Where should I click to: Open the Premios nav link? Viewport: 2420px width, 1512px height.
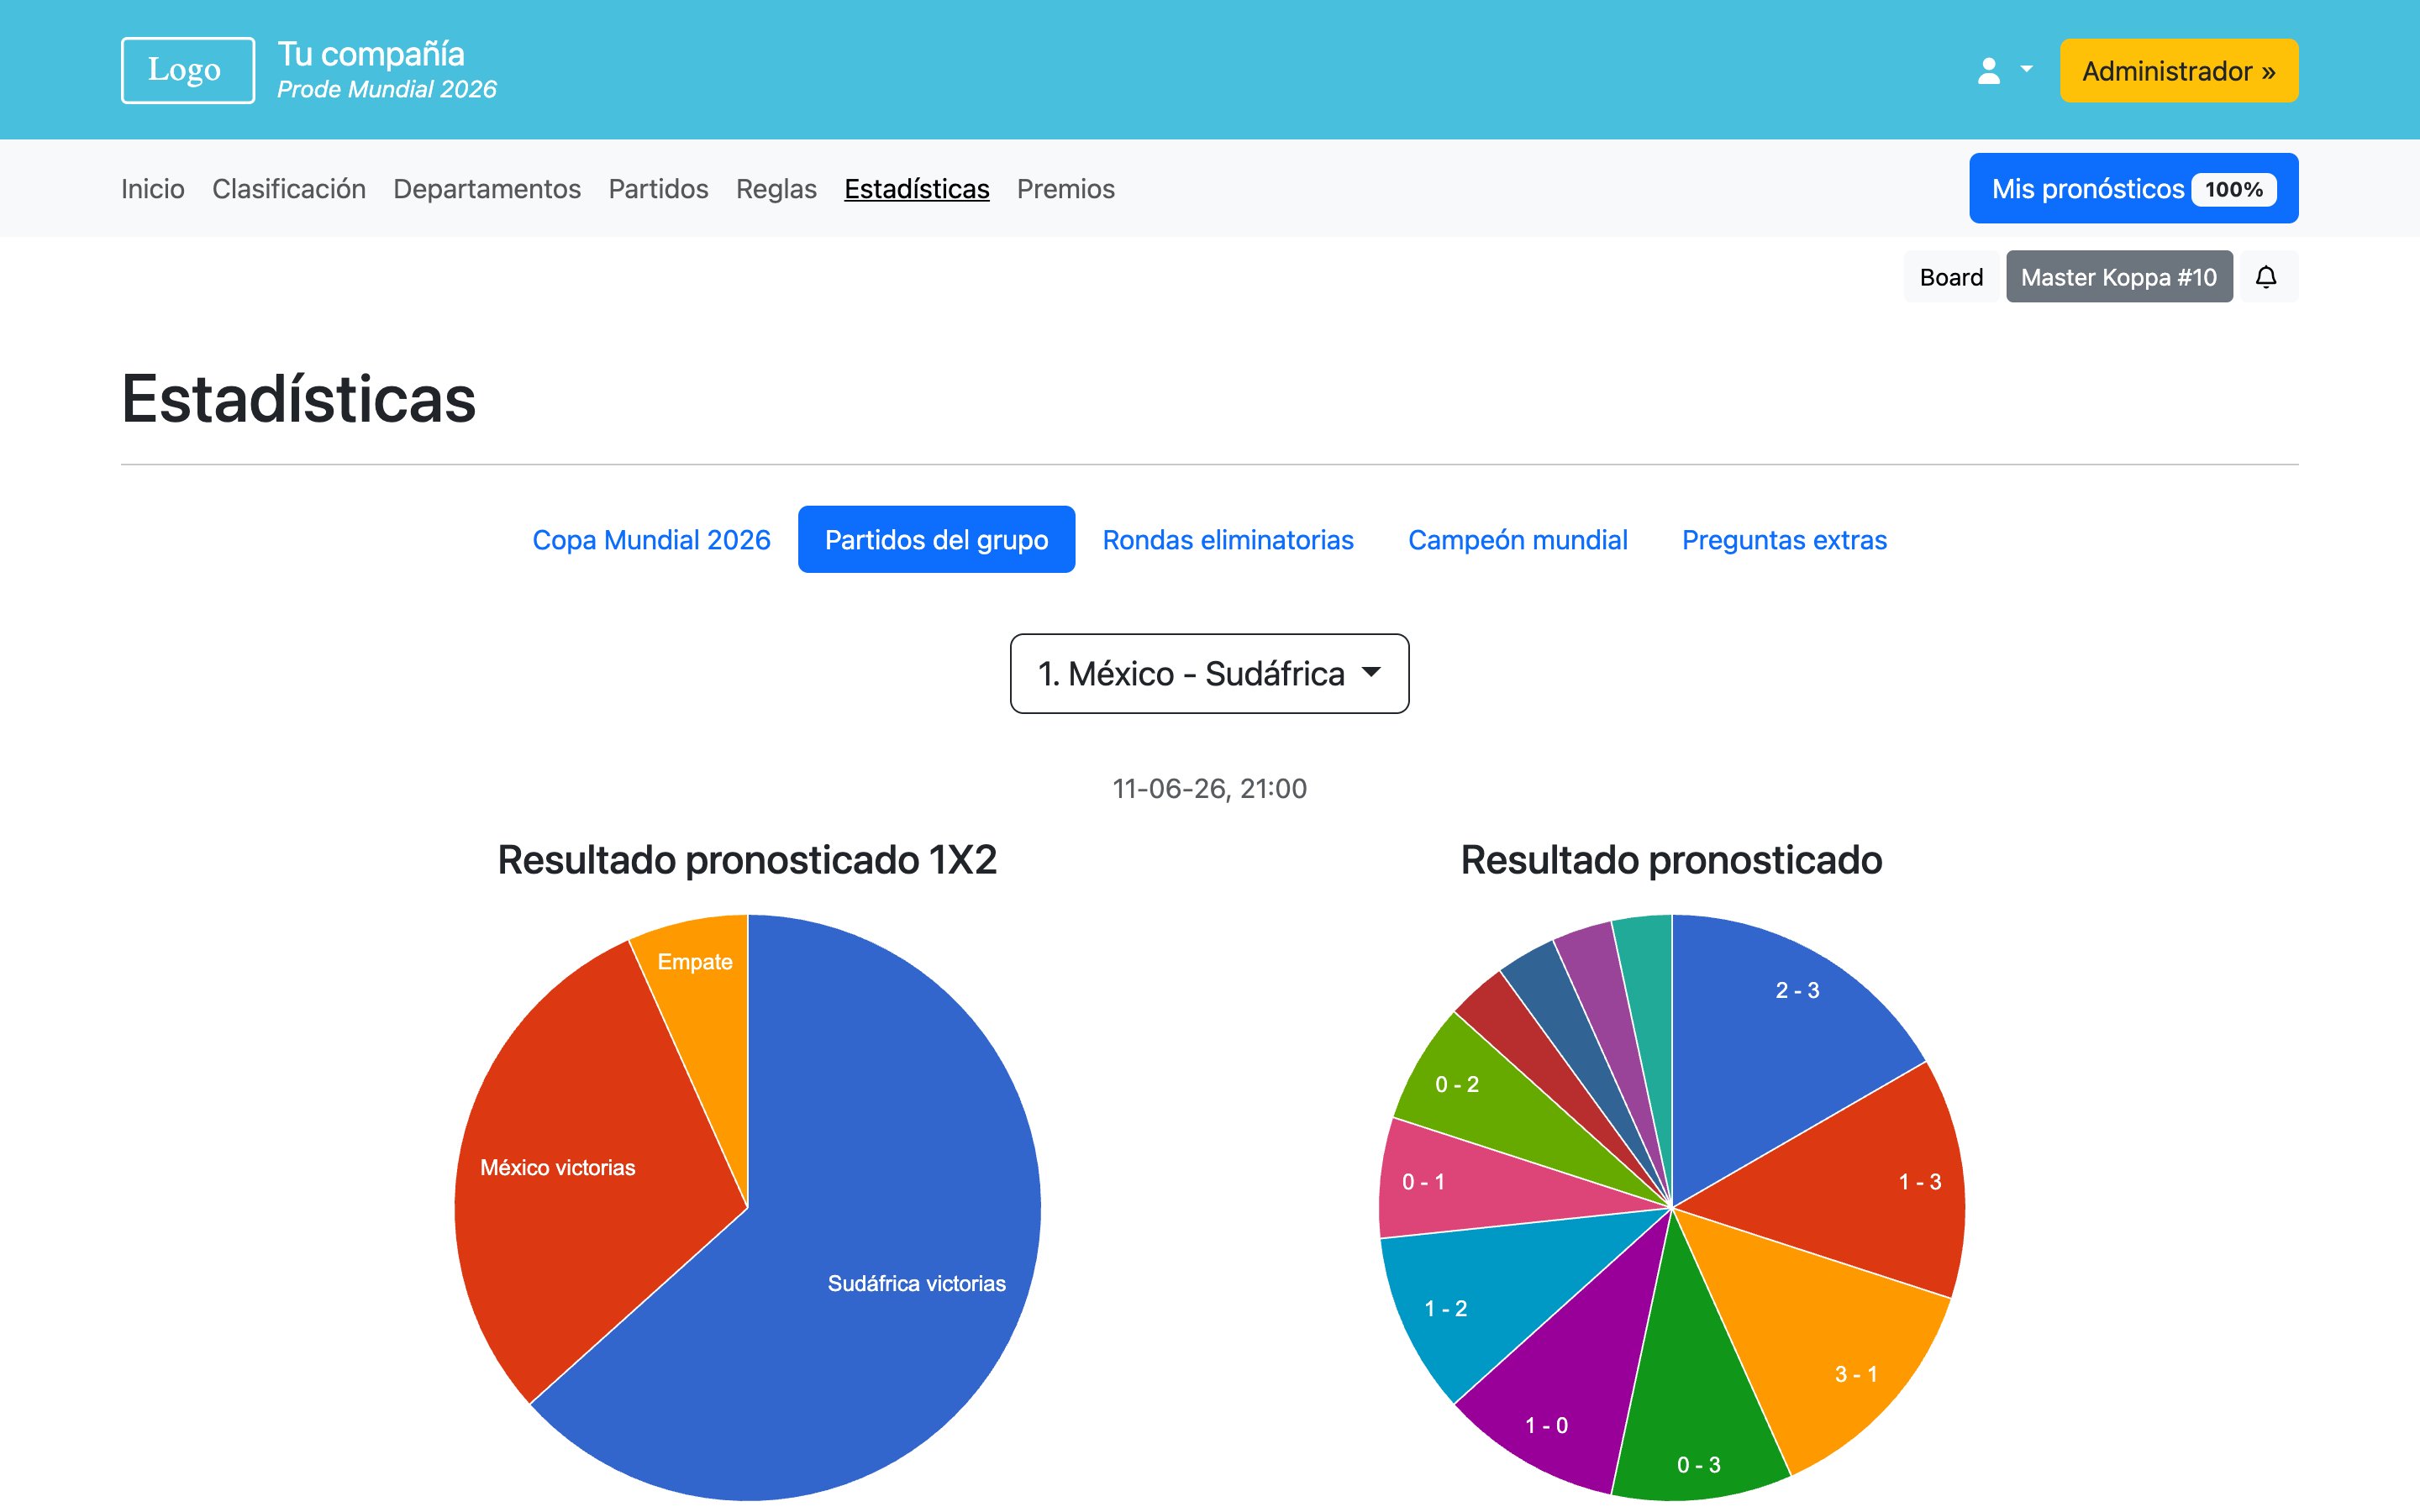1065,189
